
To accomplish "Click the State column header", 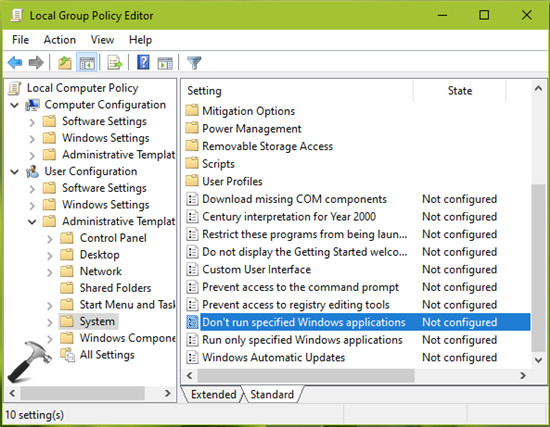I will (x=460, y=91).
